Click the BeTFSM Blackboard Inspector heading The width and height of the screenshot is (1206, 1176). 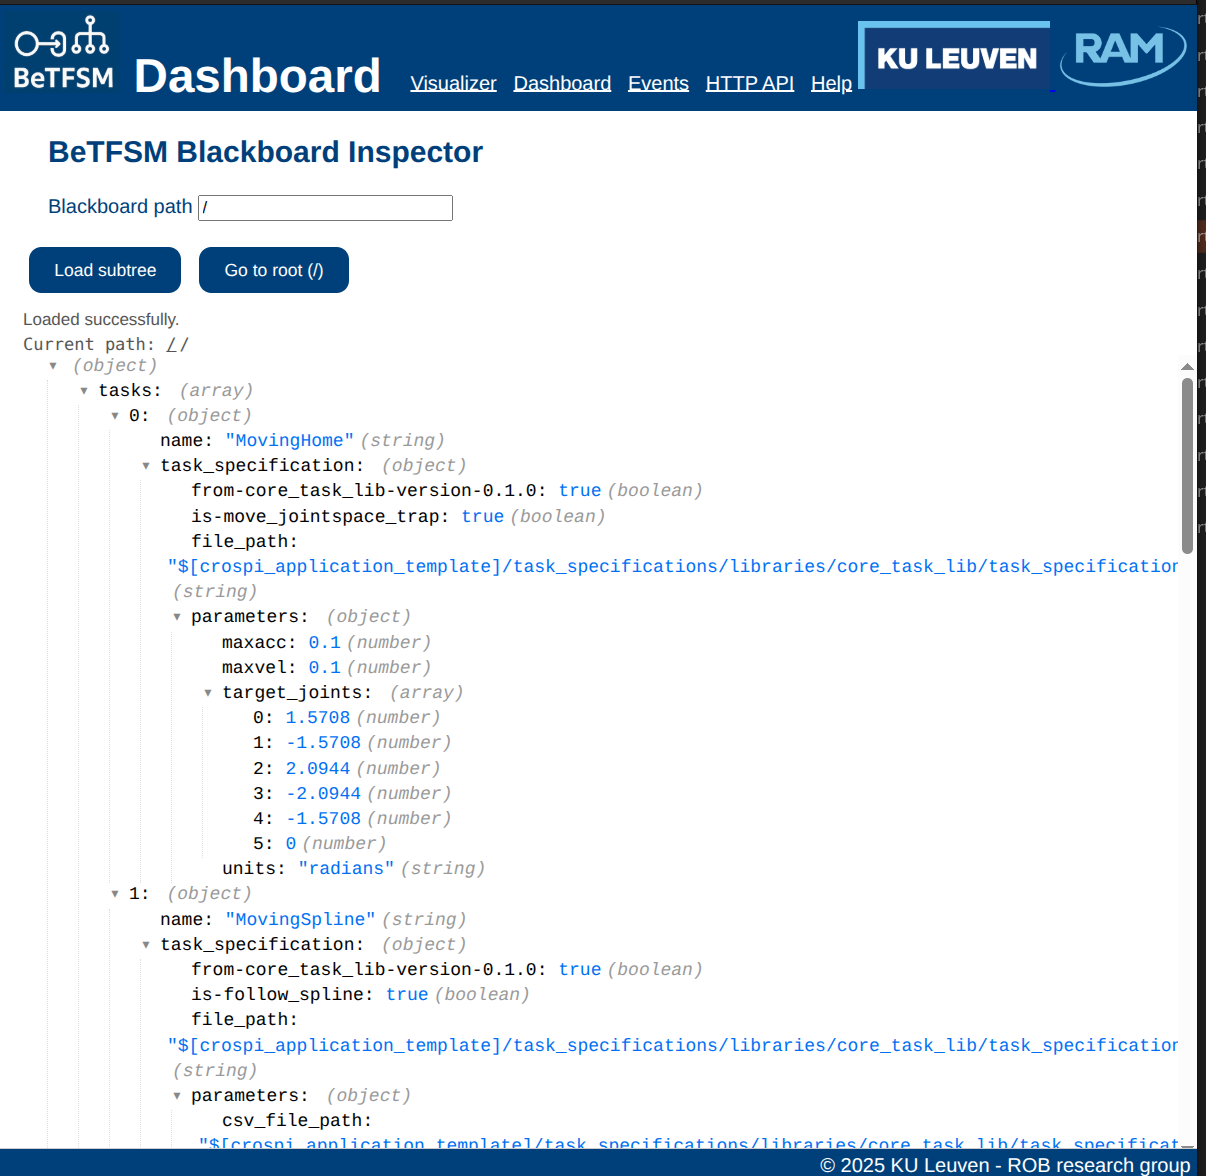click(x=265, y=152)
